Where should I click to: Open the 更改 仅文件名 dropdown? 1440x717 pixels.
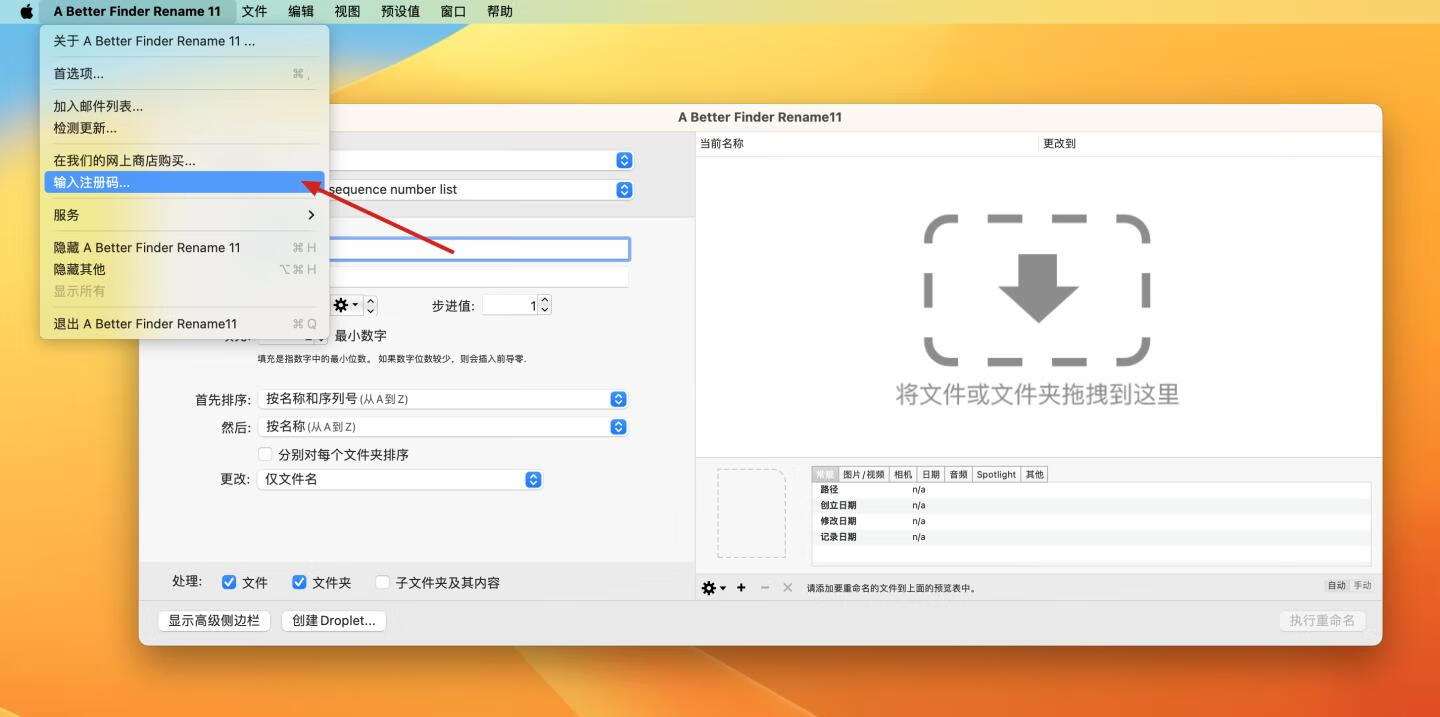(x=400, y=479)
